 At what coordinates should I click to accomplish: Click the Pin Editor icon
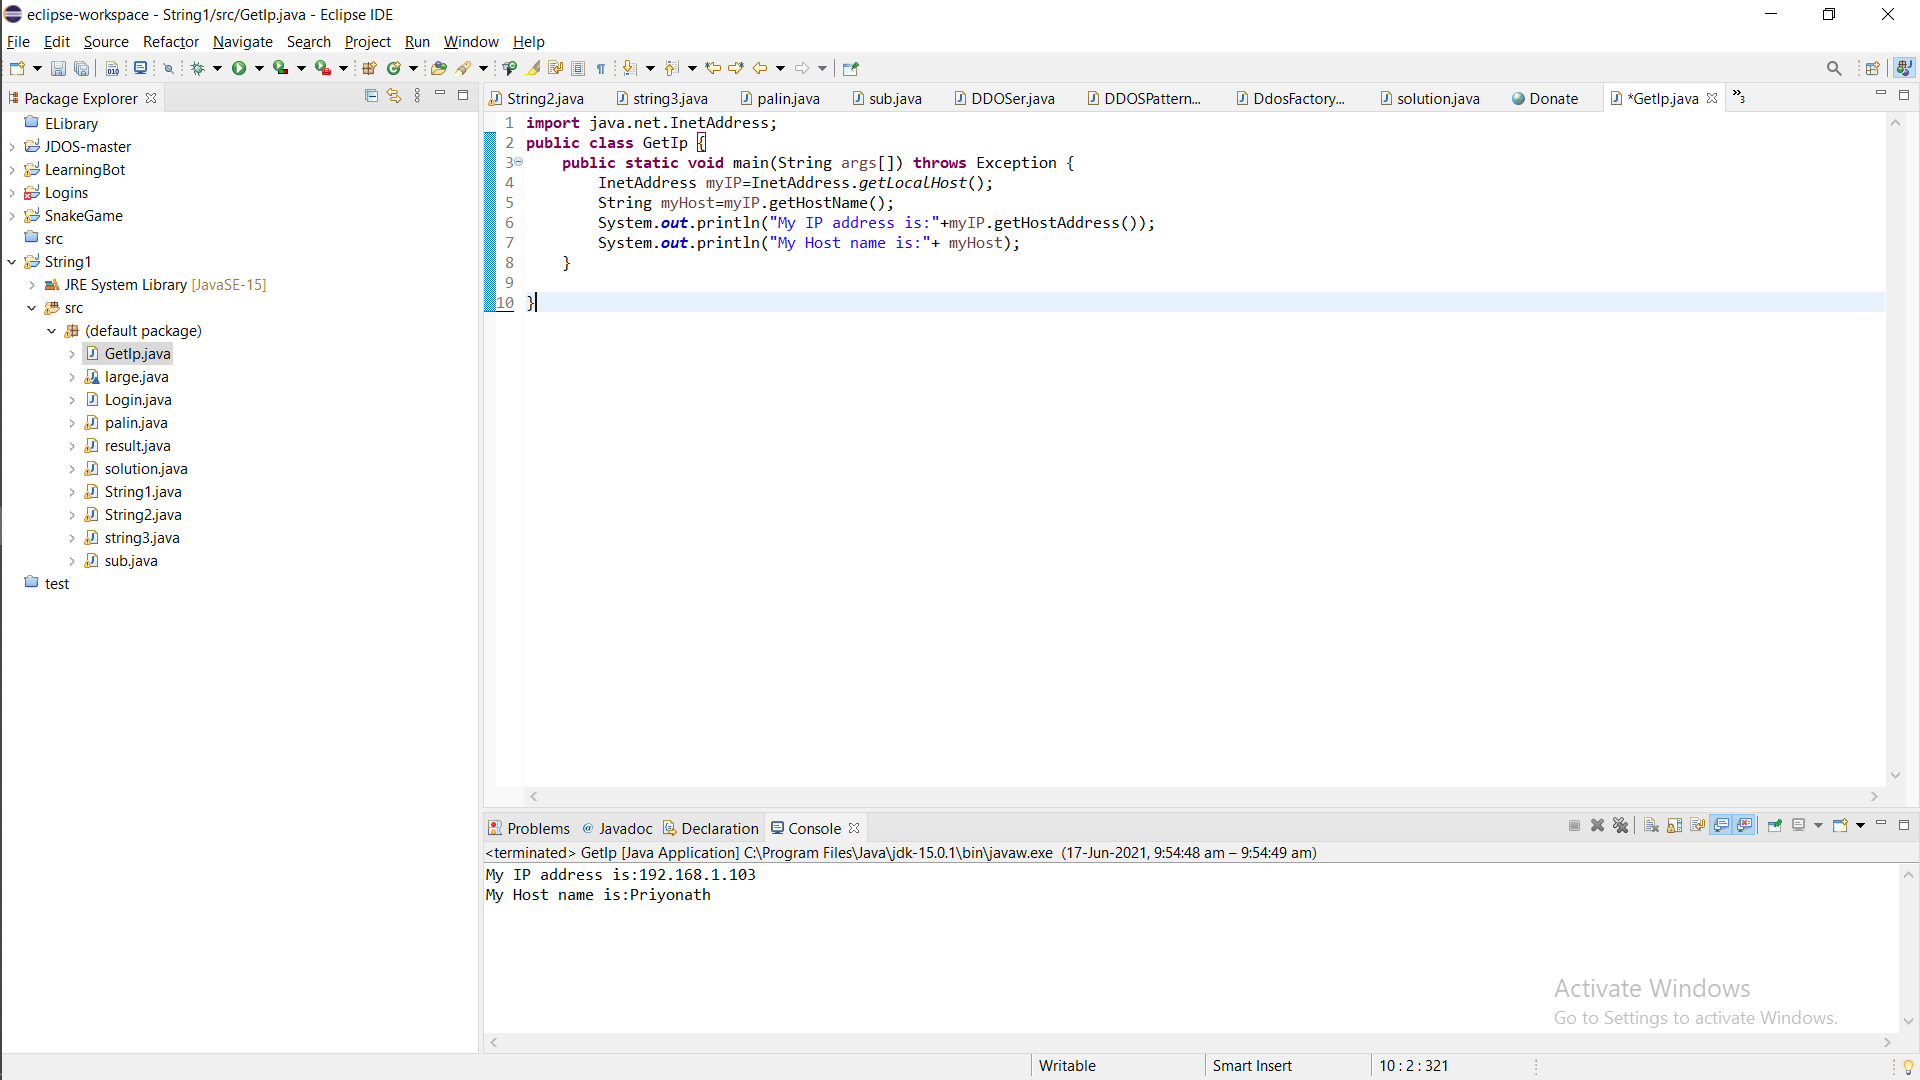coord(851,68)
